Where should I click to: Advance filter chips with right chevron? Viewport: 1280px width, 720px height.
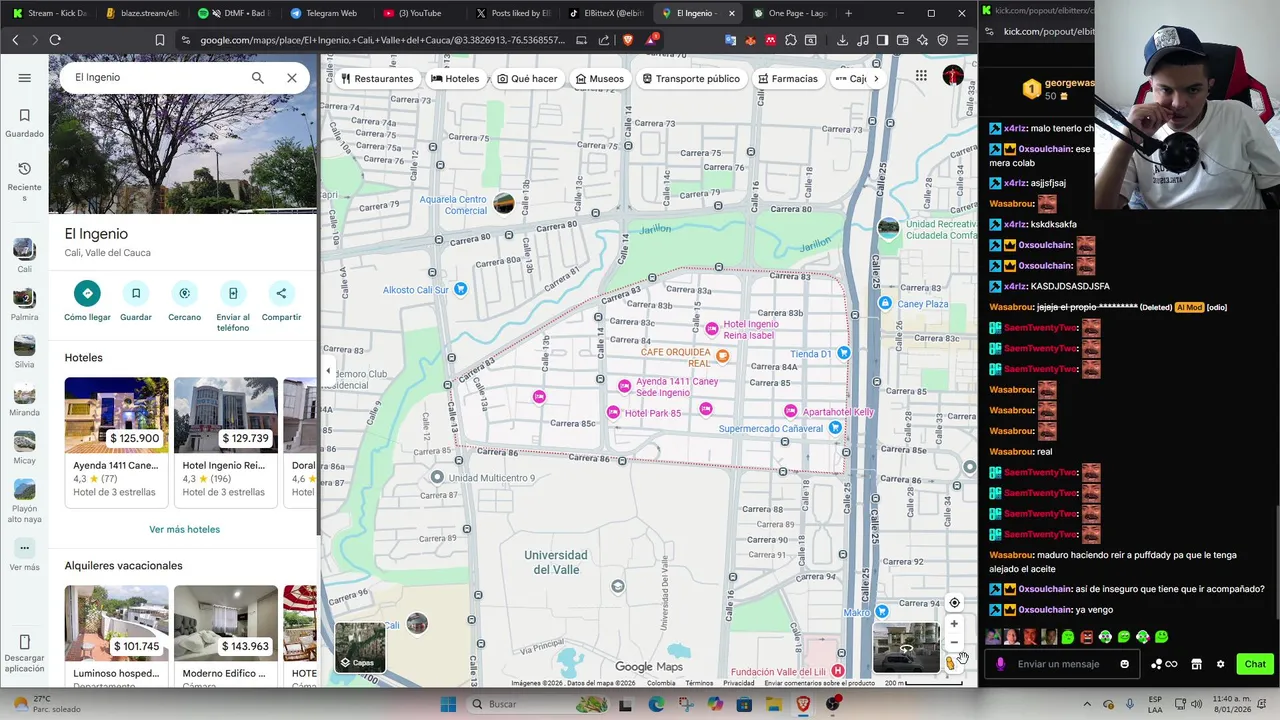876,78
